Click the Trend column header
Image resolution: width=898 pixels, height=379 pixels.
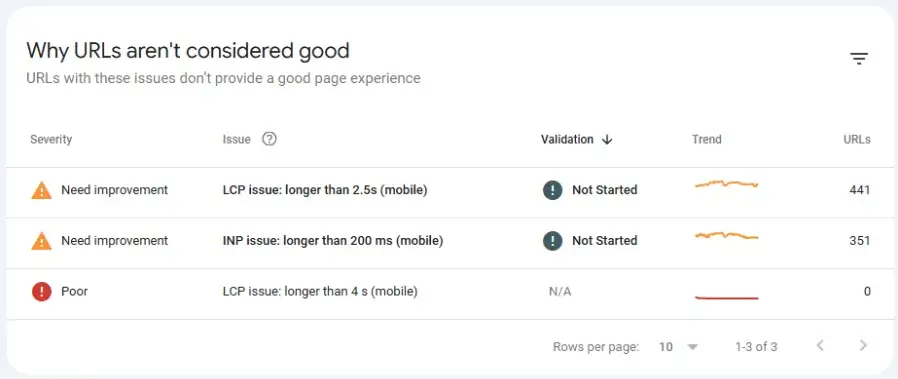[707, 139]
